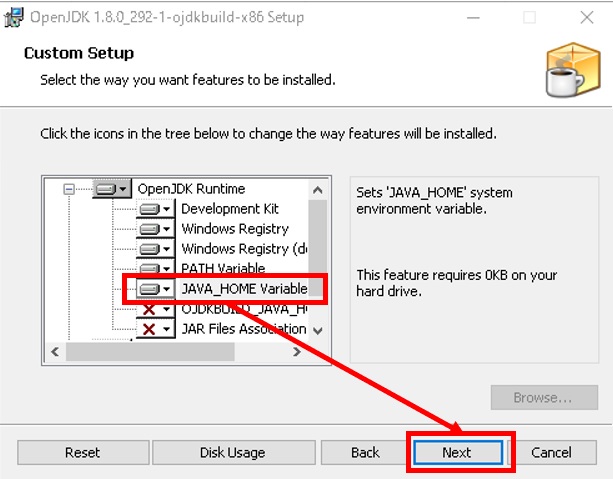Image resolution: width=613 pixels, height=479 pixels.
Task: Click the feature tree scroll up arrow
Action: [x=318, y=190]
